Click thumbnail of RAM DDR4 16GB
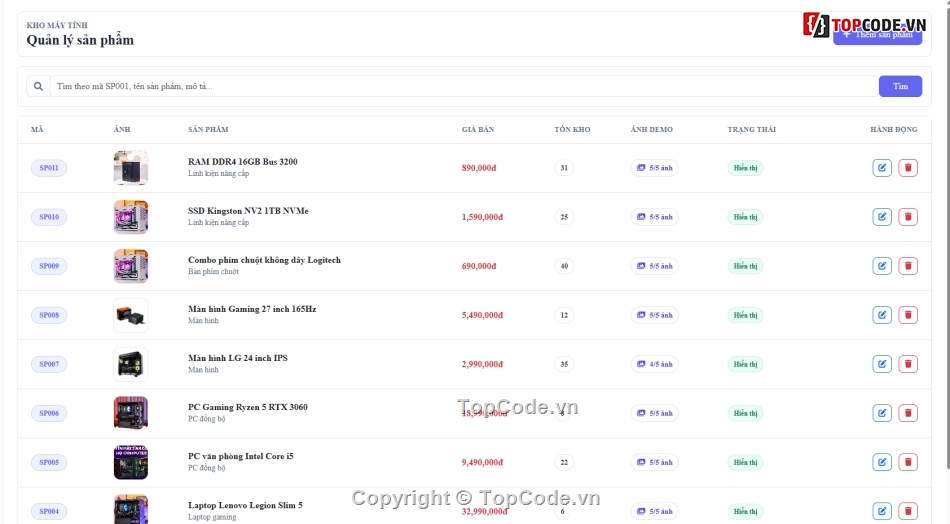 coord(131,168)
